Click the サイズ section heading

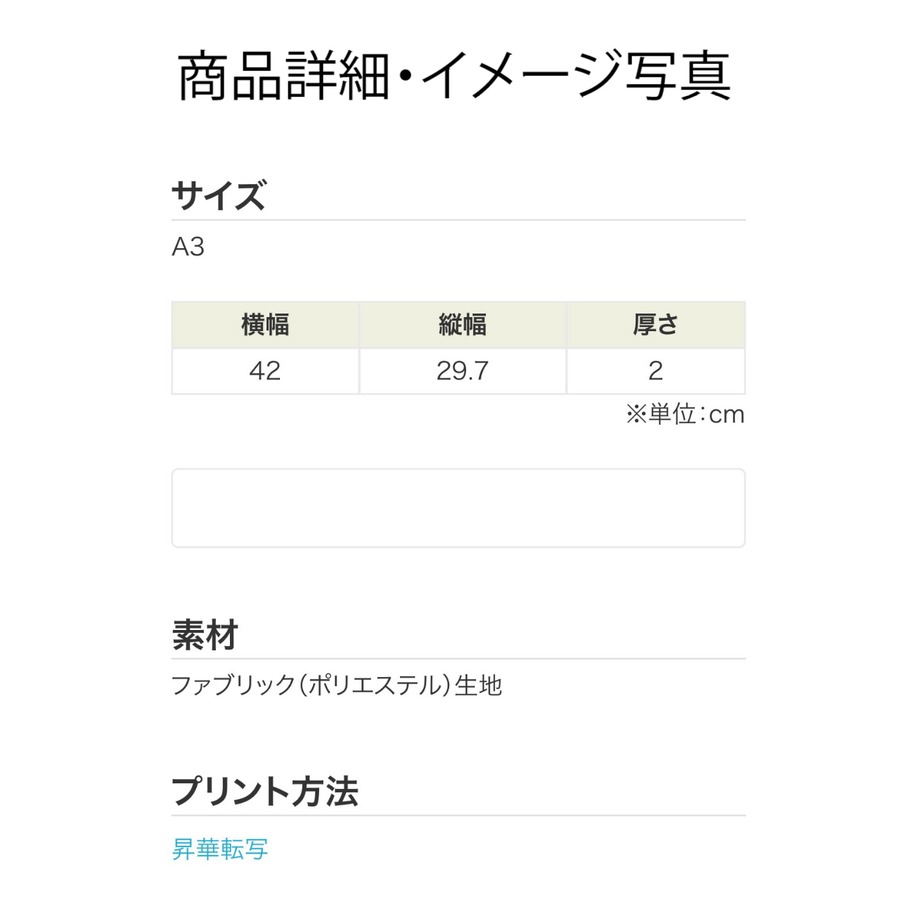click(218, 196)
